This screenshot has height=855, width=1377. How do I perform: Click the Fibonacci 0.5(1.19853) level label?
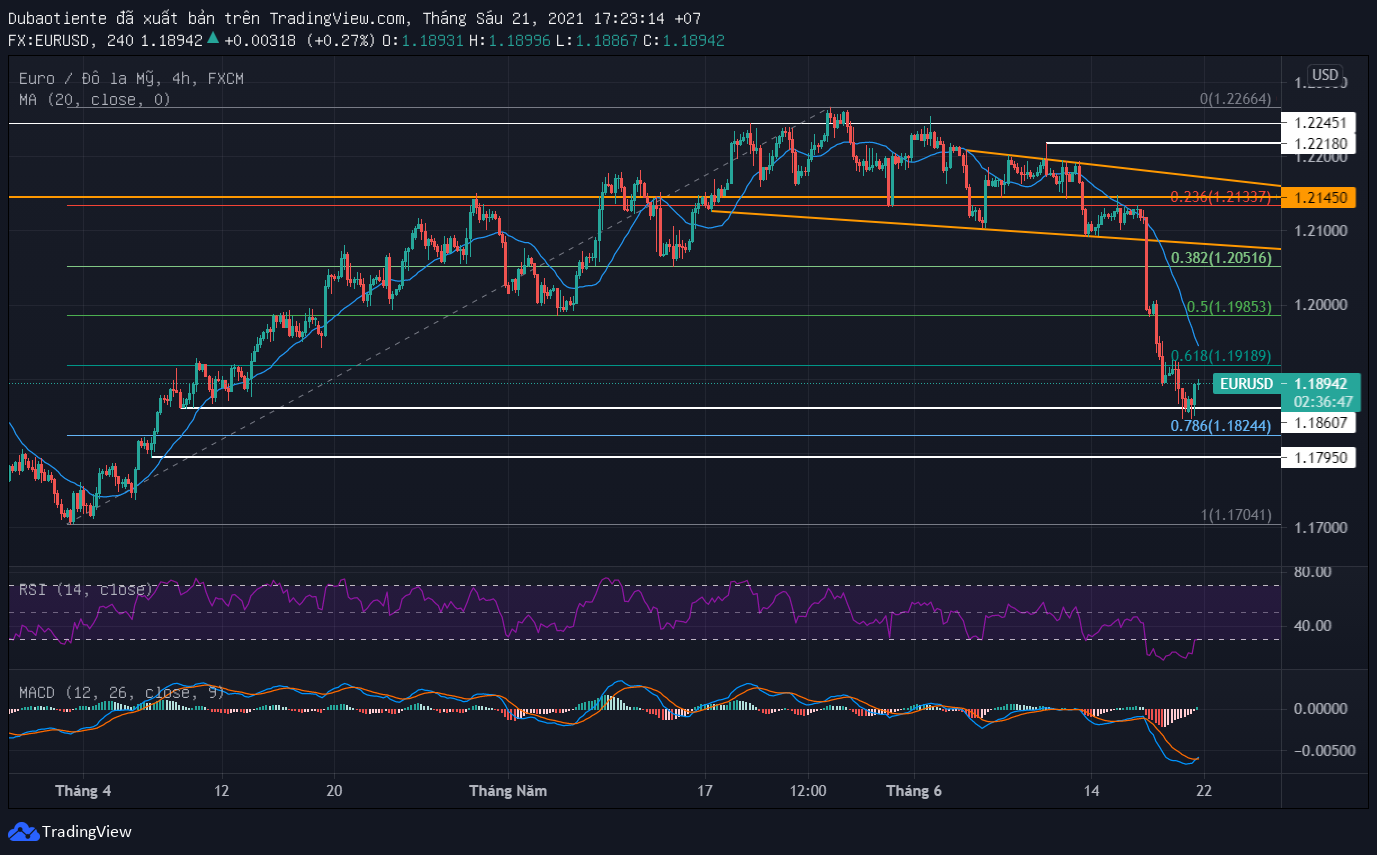[x=1228, y=307]
